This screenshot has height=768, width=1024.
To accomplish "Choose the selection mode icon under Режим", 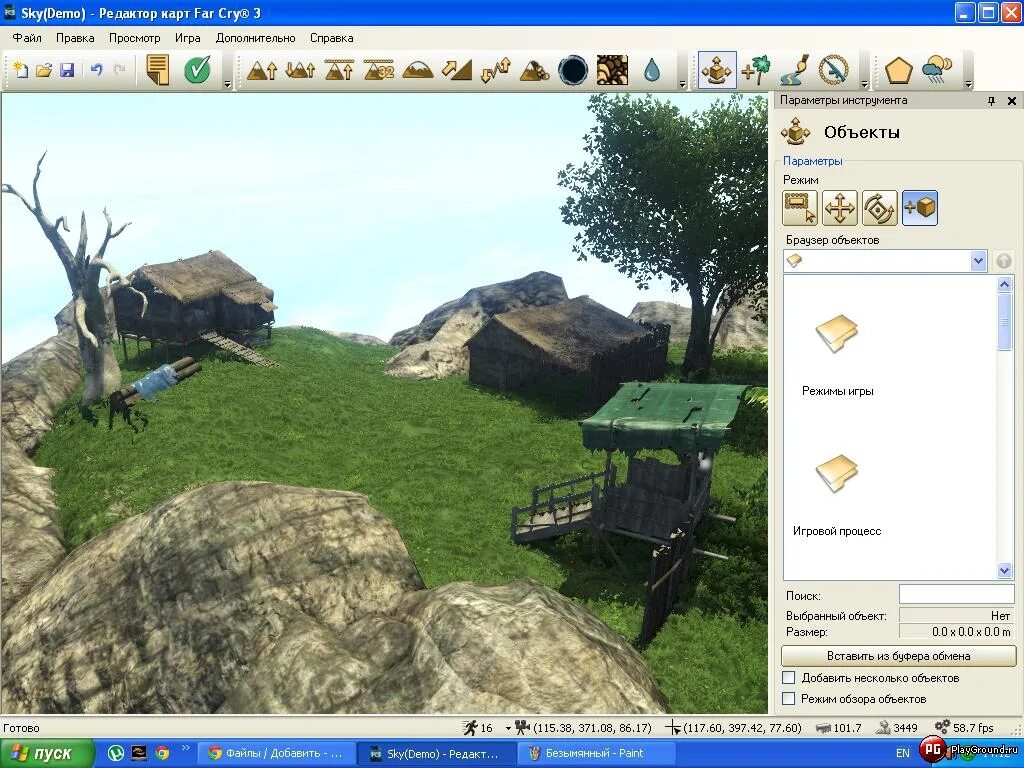I will point(800,208).
